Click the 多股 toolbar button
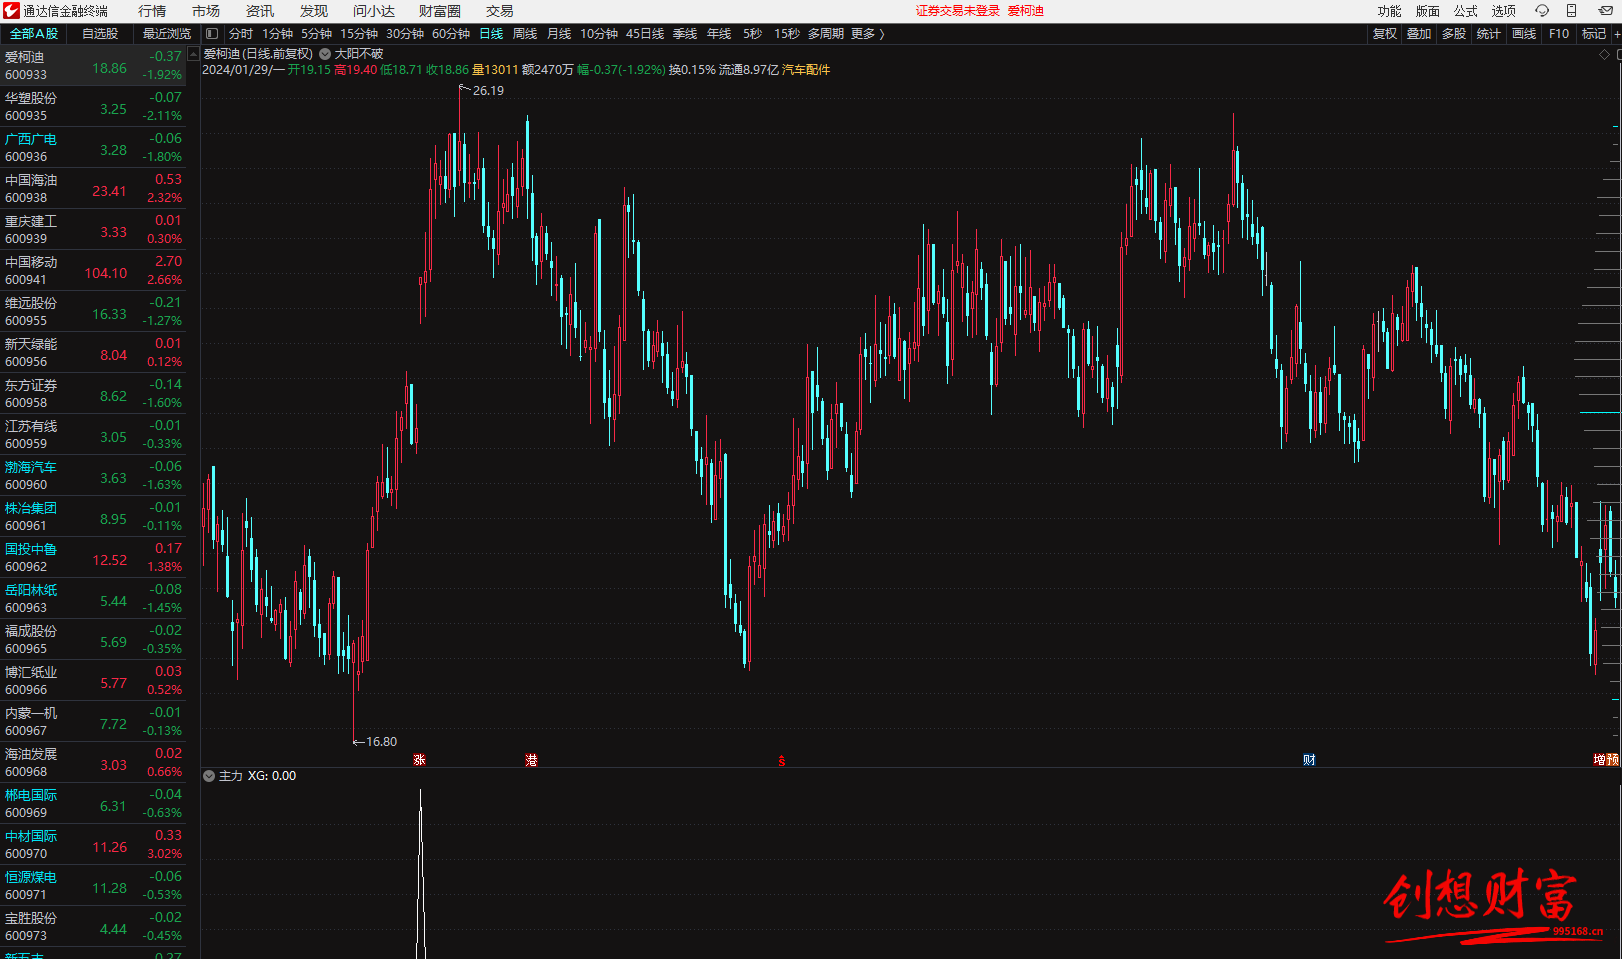Image resolution: width=1622 pixels, height=959 pixels. tap(1454, 34)
